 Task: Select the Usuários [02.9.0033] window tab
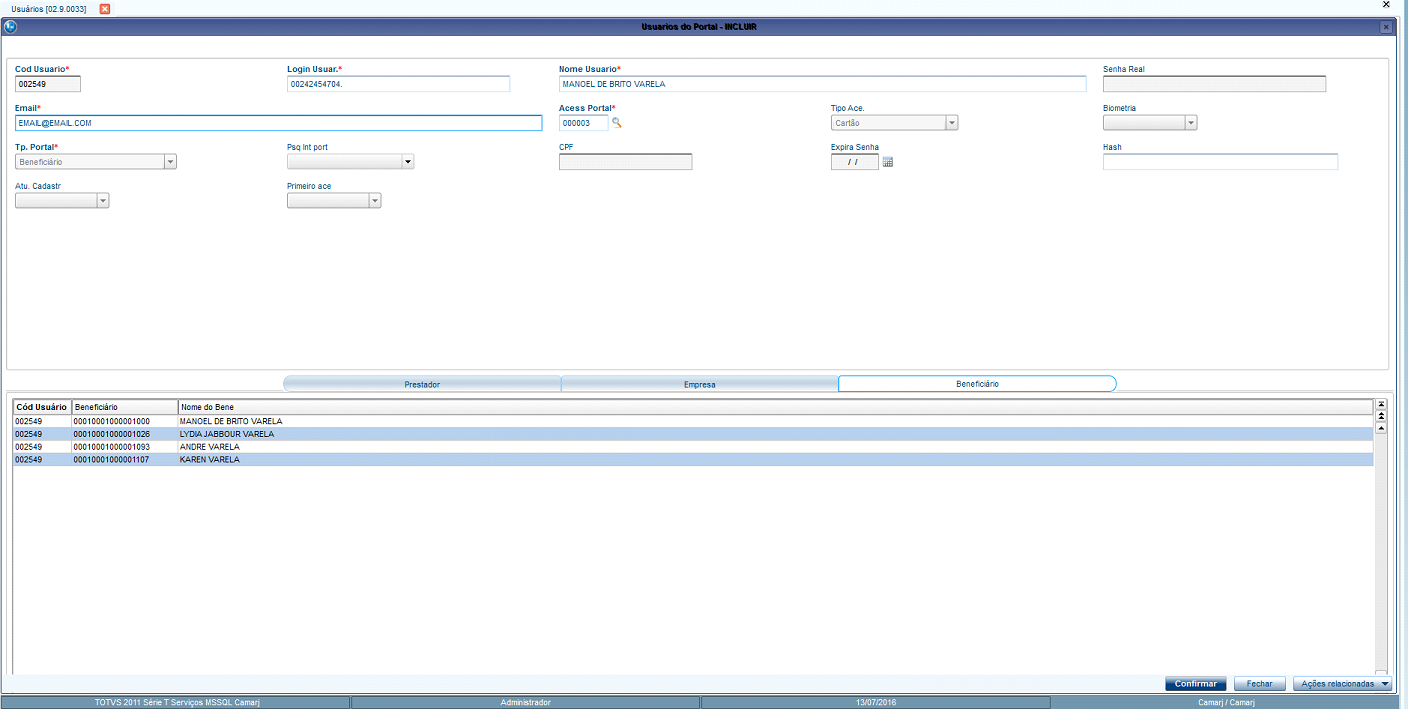48,8
